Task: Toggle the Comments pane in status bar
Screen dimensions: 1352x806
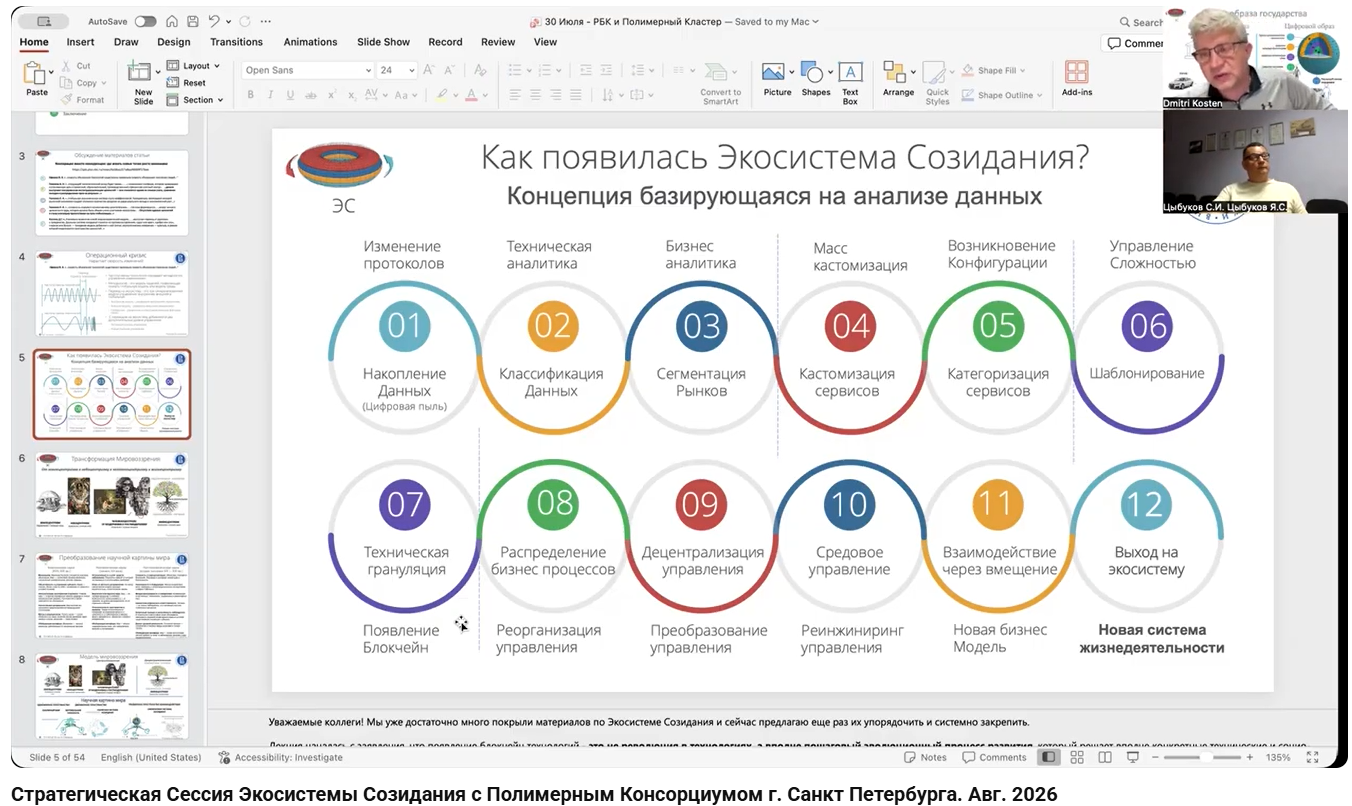Action: coord(994,757)
